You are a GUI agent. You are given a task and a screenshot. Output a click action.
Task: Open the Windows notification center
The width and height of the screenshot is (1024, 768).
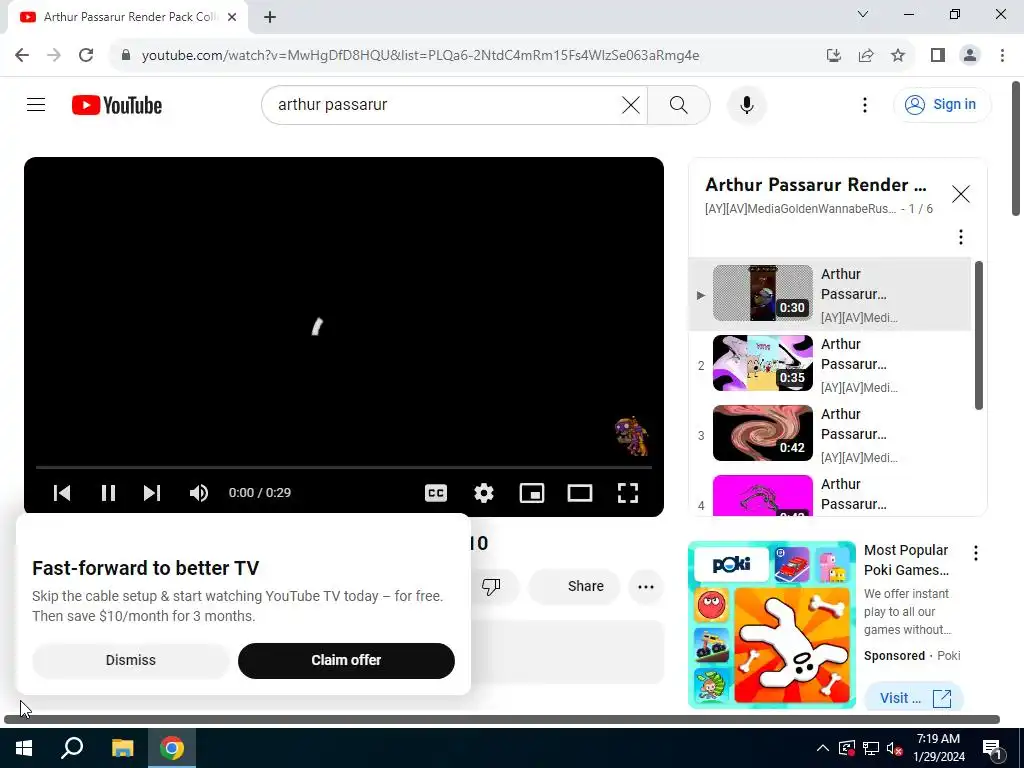click(992, 748)
